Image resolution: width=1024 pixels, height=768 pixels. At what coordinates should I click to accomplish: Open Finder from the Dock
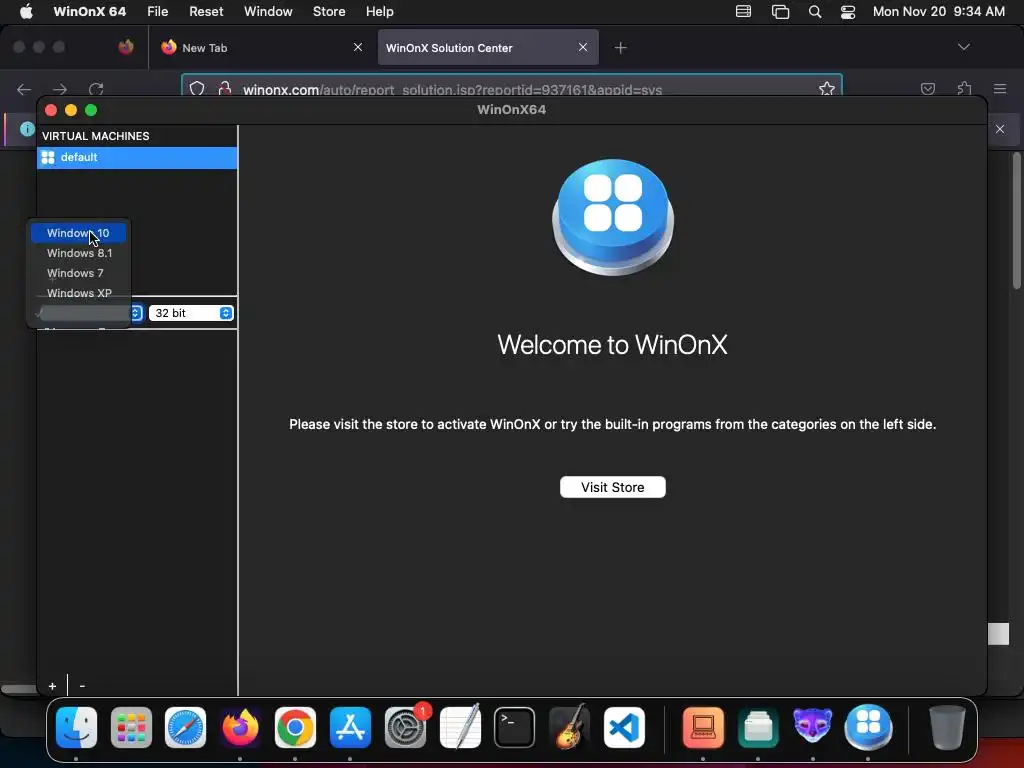(x=76, y=728)
